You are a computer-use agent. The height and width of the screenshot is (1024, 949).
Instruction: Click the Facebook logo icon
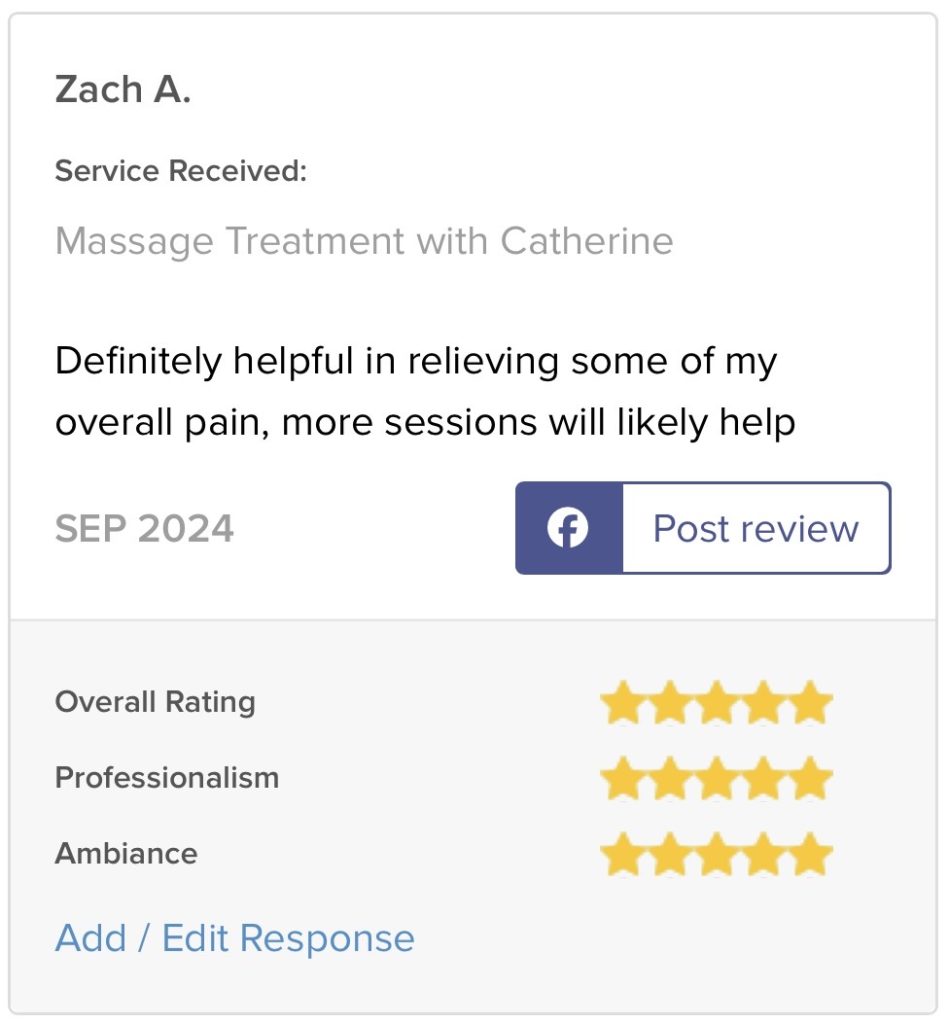[568, 528]
